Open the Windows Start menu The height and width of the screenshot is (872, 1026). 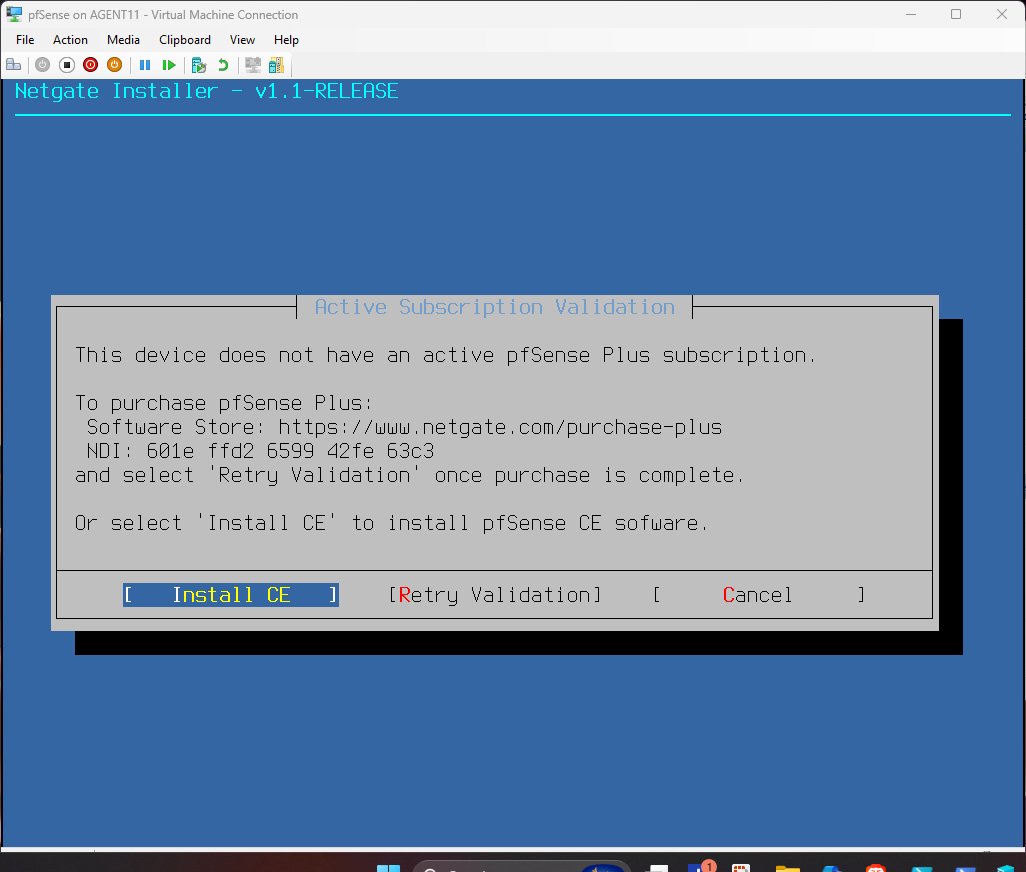click(388, 867)
